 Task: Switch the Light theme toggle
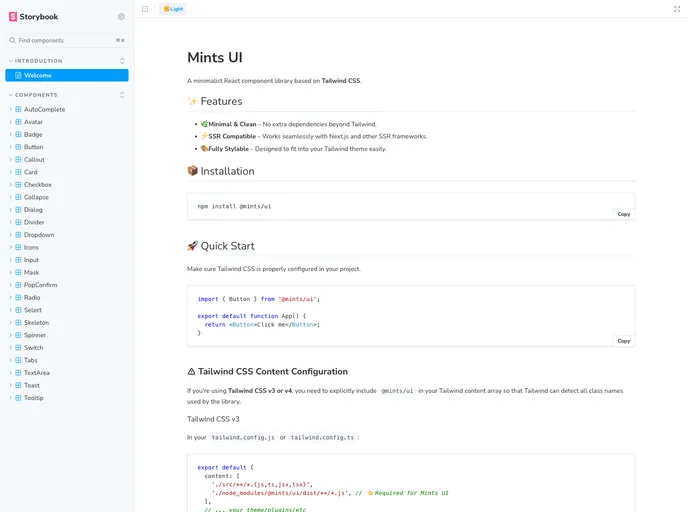173,9
